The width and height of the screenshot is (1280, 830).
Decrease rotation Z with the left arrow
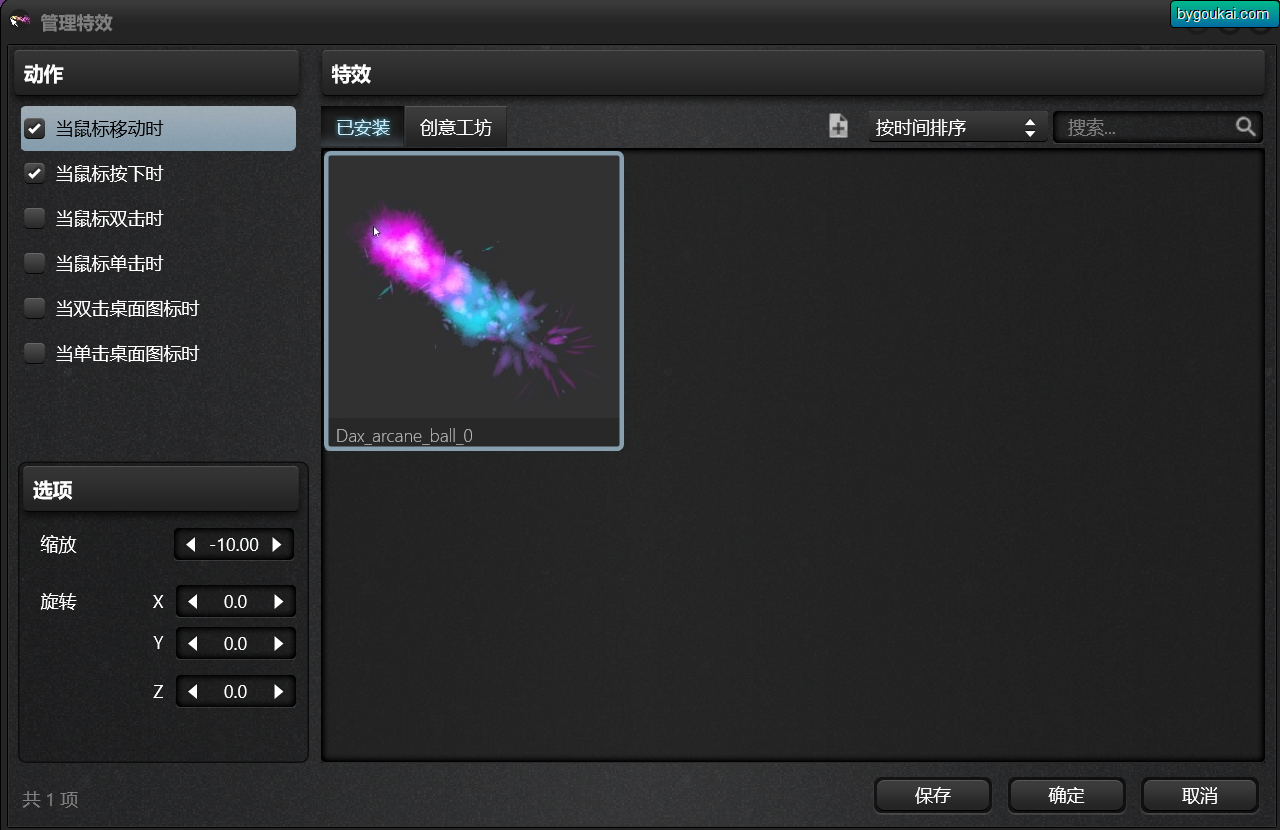[x=193, y=691]
